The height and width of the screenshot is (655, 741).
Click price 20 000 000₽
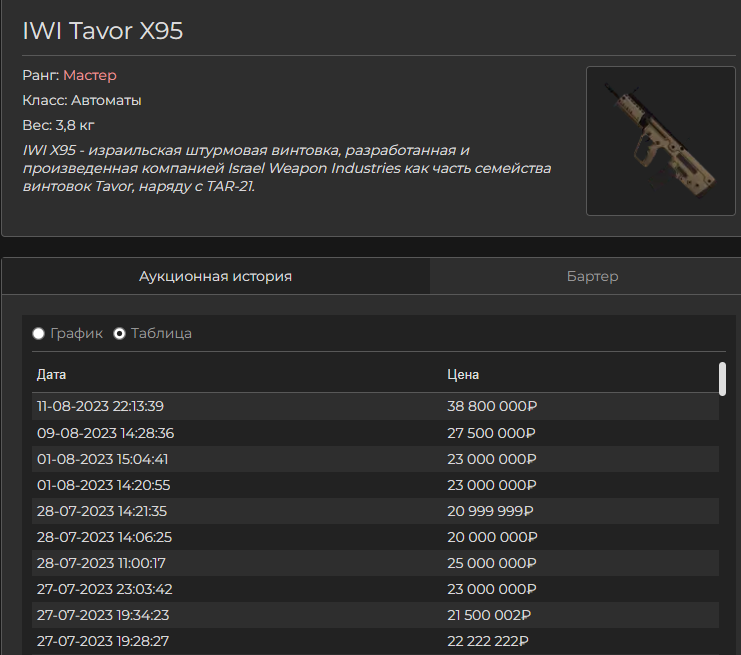492,537
